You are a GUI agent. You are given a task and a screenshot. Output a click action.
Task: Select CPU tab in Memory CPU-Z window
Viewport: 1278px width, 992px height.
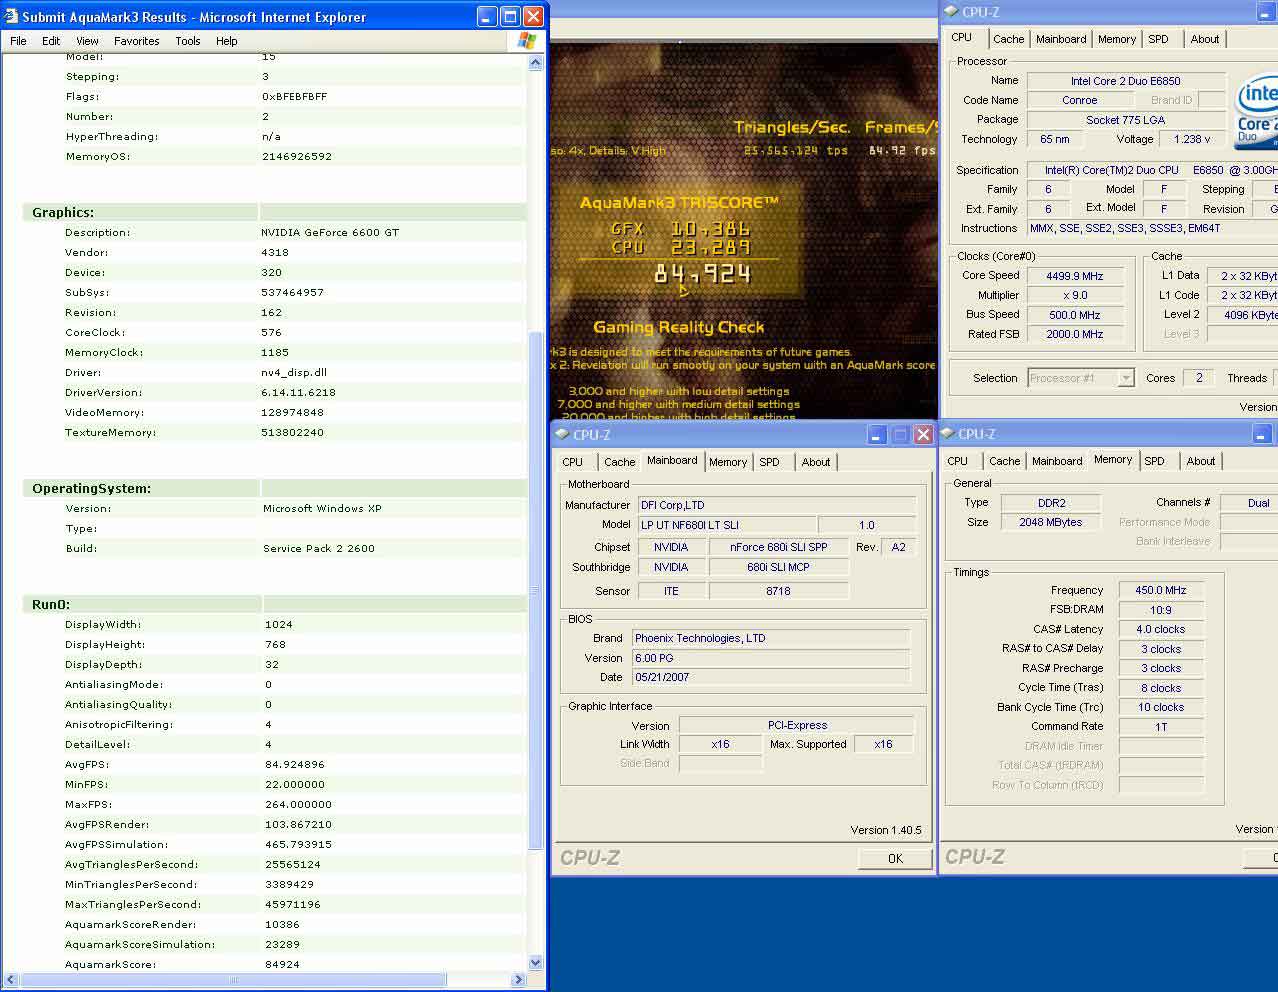click(x=957, y=461)
